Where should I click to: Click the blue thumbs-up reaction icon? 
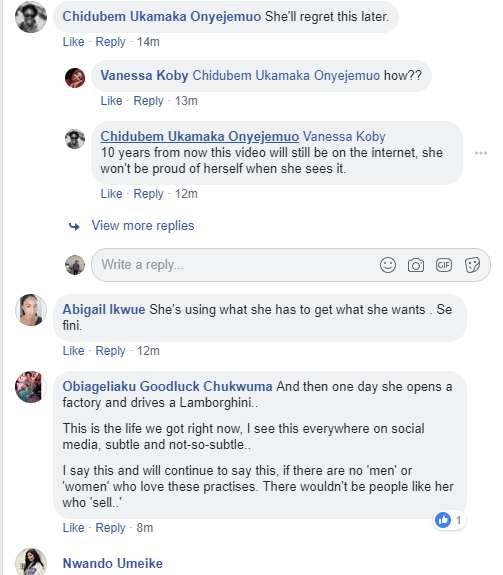tap(443, 520)
